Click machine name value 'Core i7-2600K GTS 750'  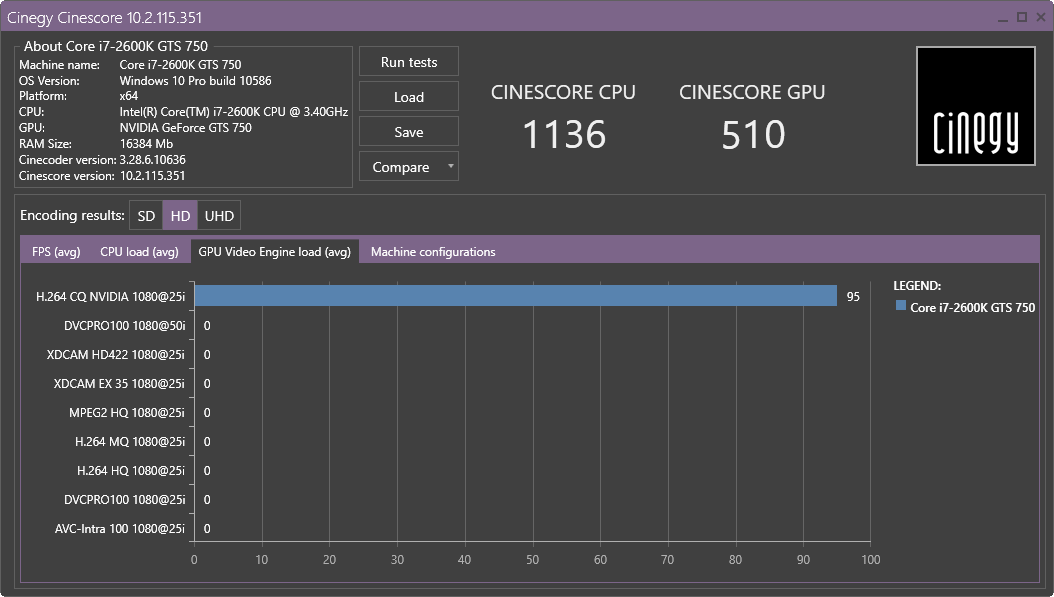[180, 65]
